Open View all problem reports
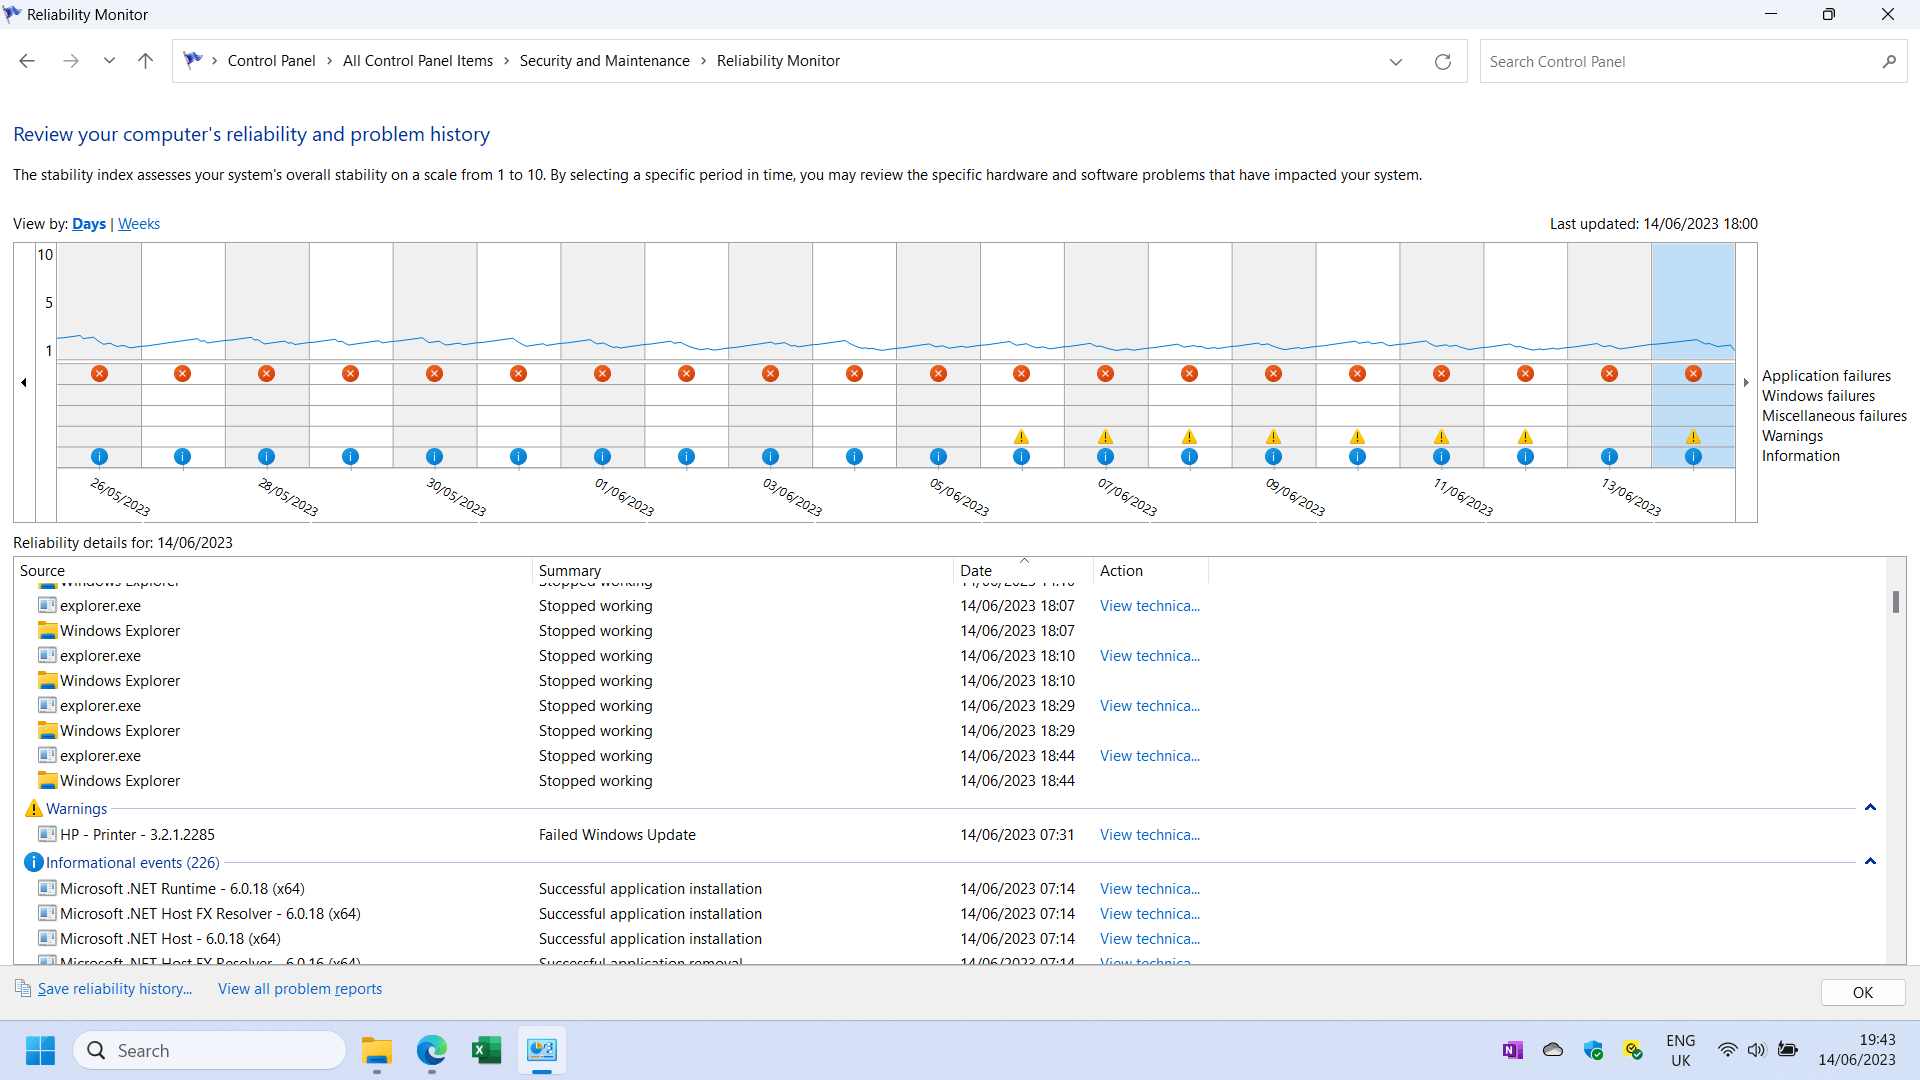Viewport: 1920px width, 1080px height. tap(300, 989)
